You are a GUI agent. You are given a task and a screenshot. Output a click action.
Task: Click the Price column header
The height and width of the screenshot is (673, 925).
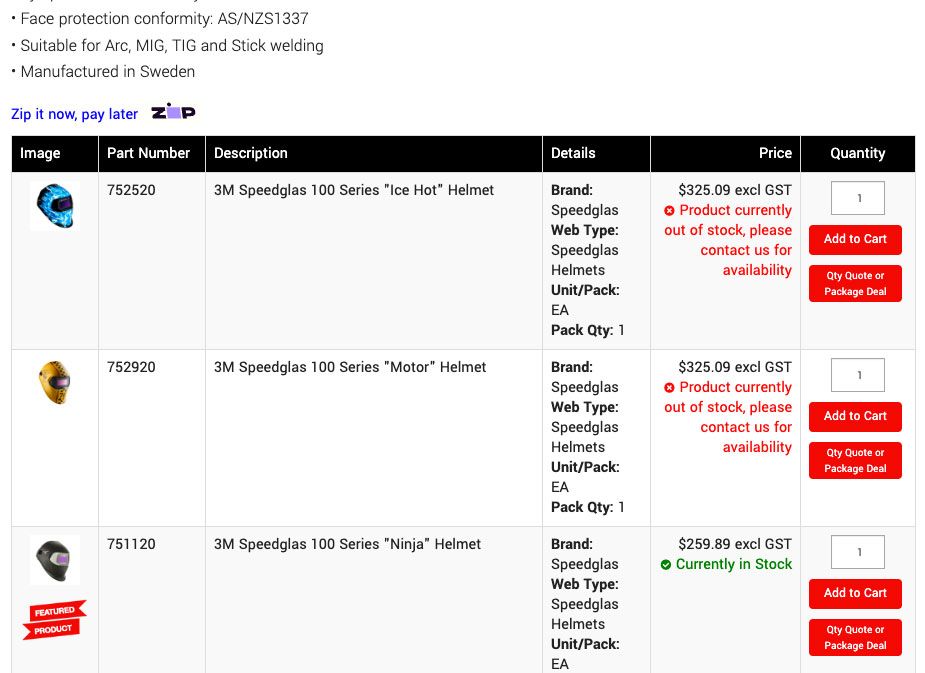775,153
